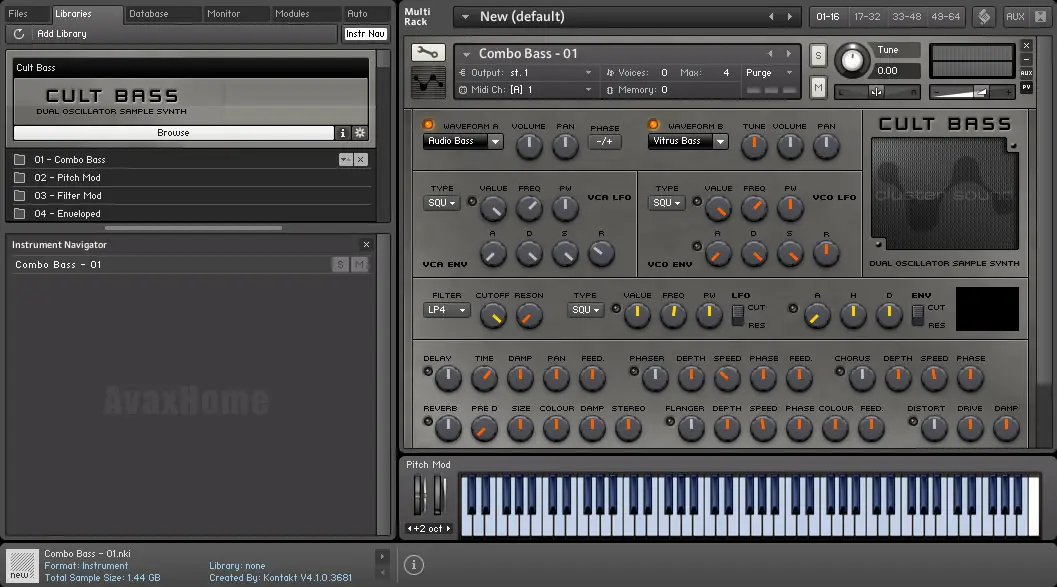Close the Instrument Navigator pane

(366, 245)
